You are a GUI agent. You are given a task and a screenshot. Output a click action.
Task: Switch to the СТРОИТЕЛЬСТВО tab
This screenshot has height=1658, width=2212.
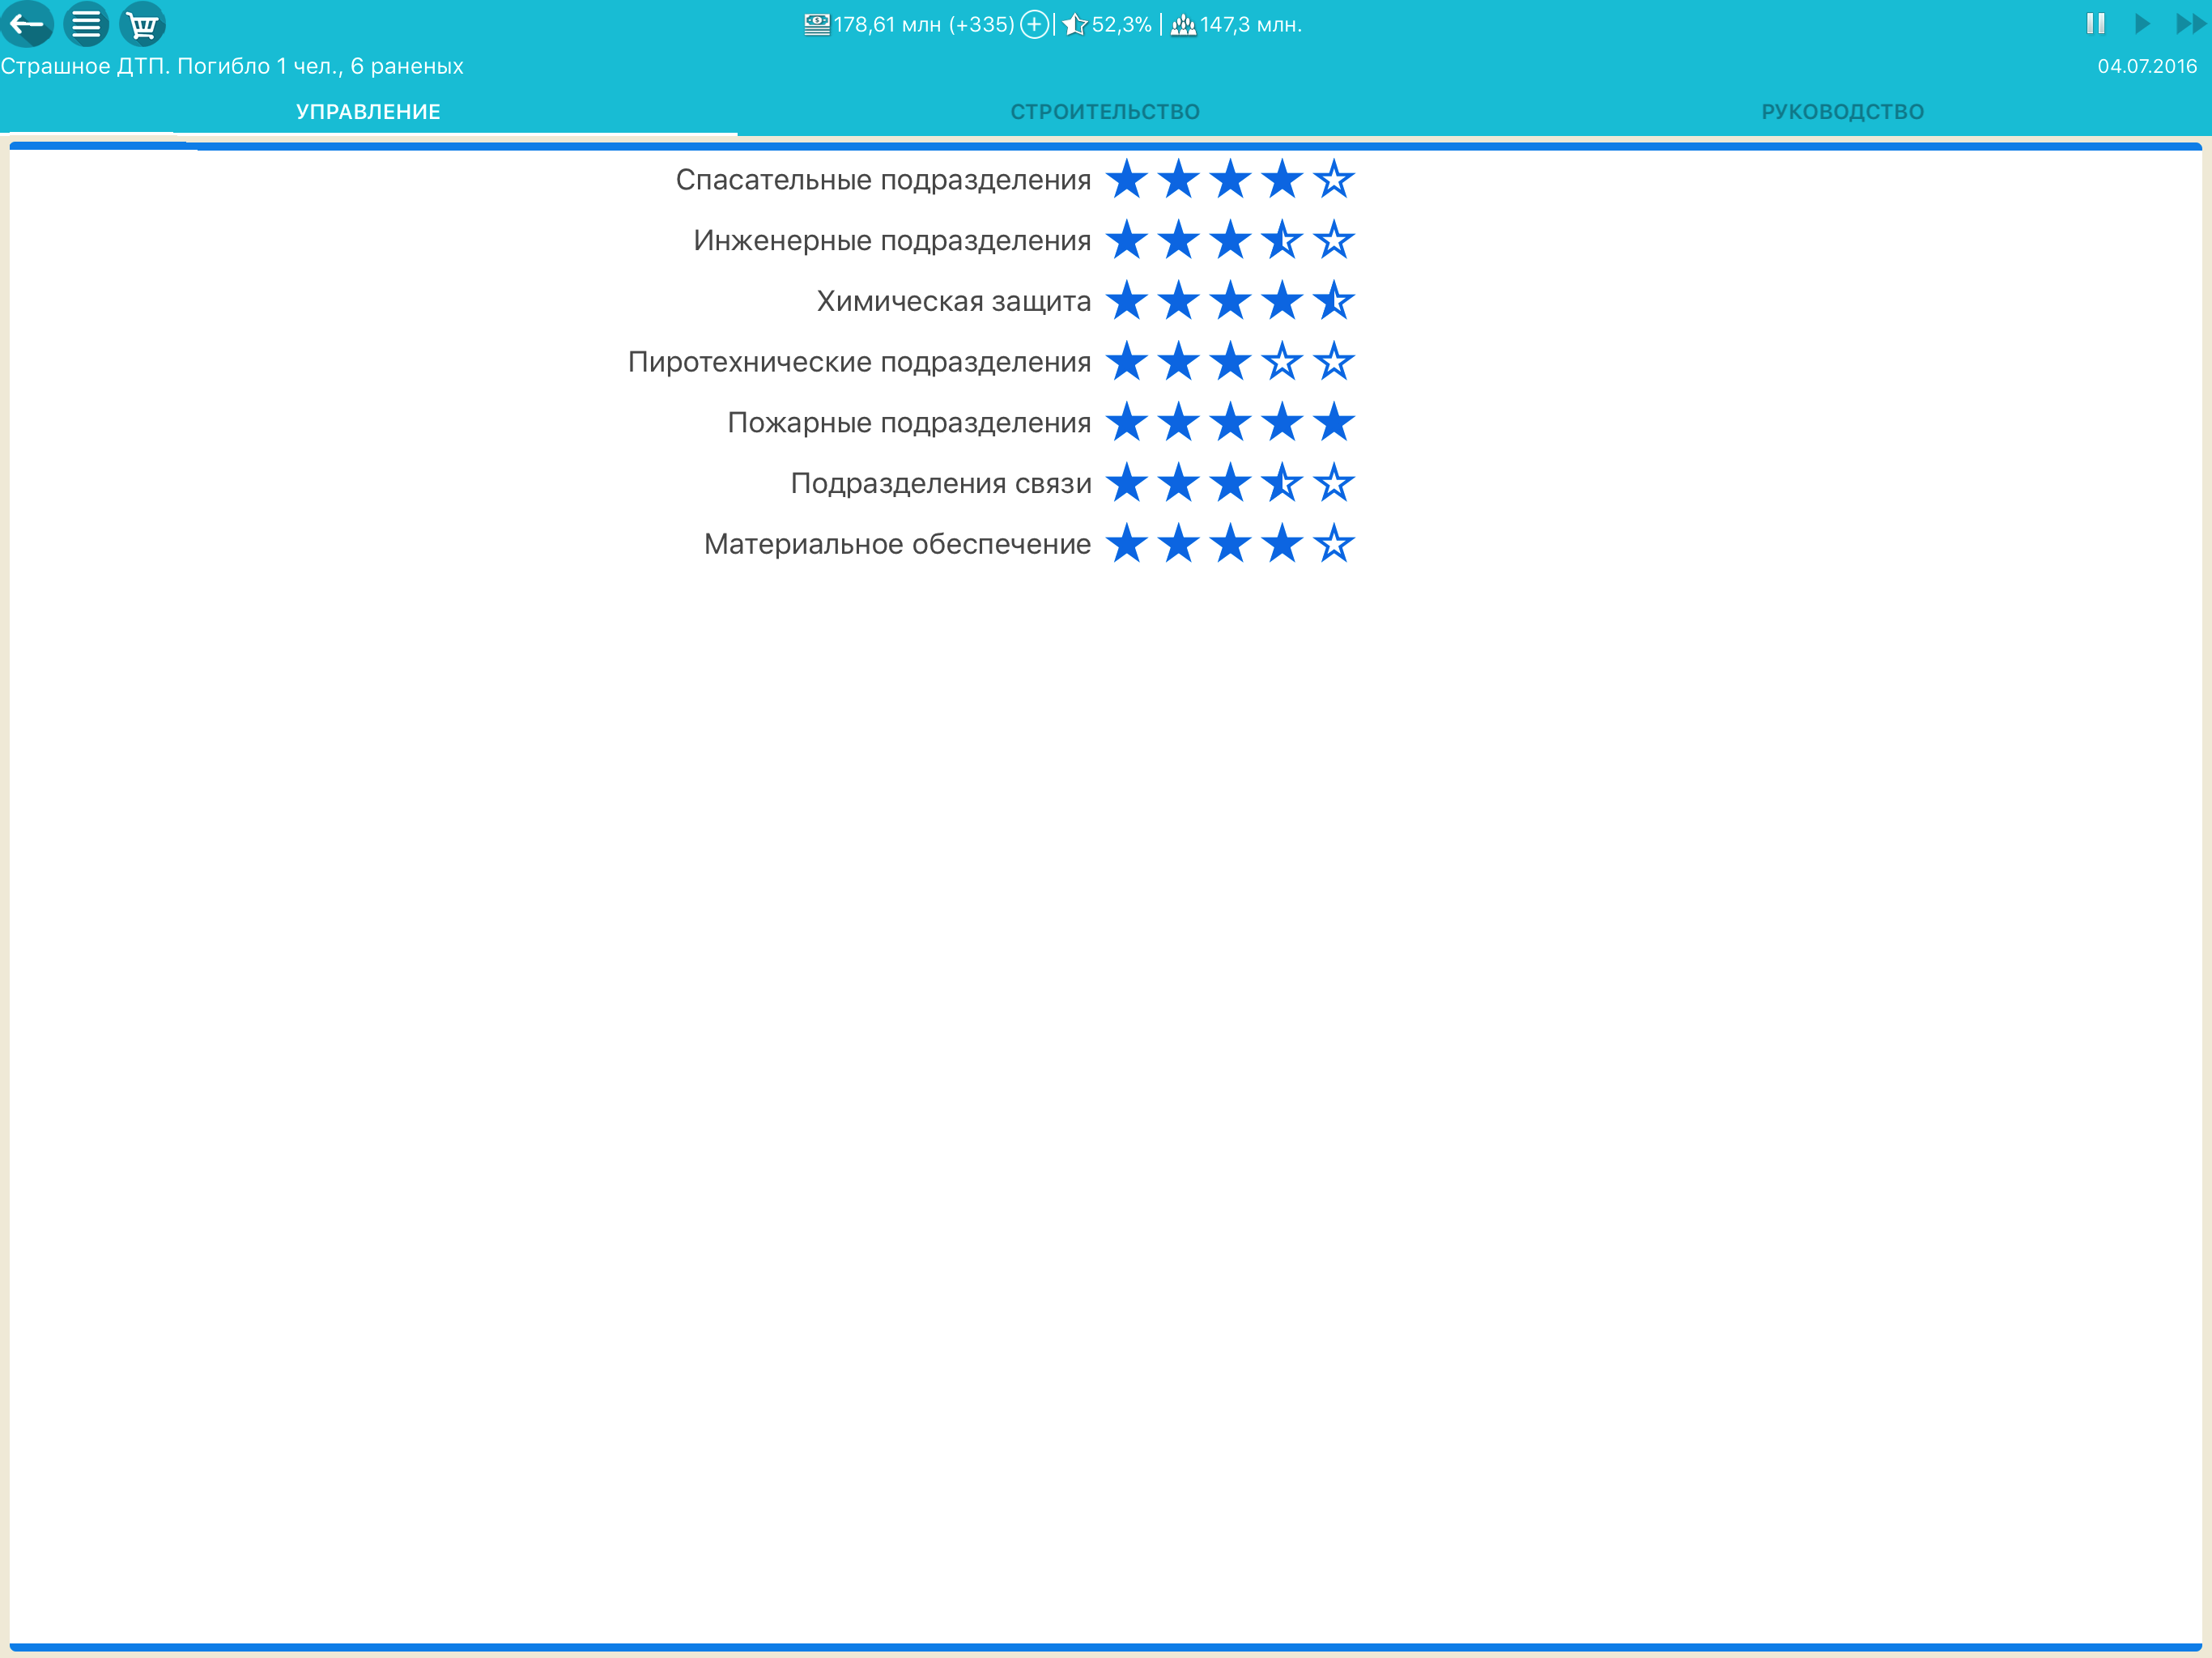pos(1105,112)
